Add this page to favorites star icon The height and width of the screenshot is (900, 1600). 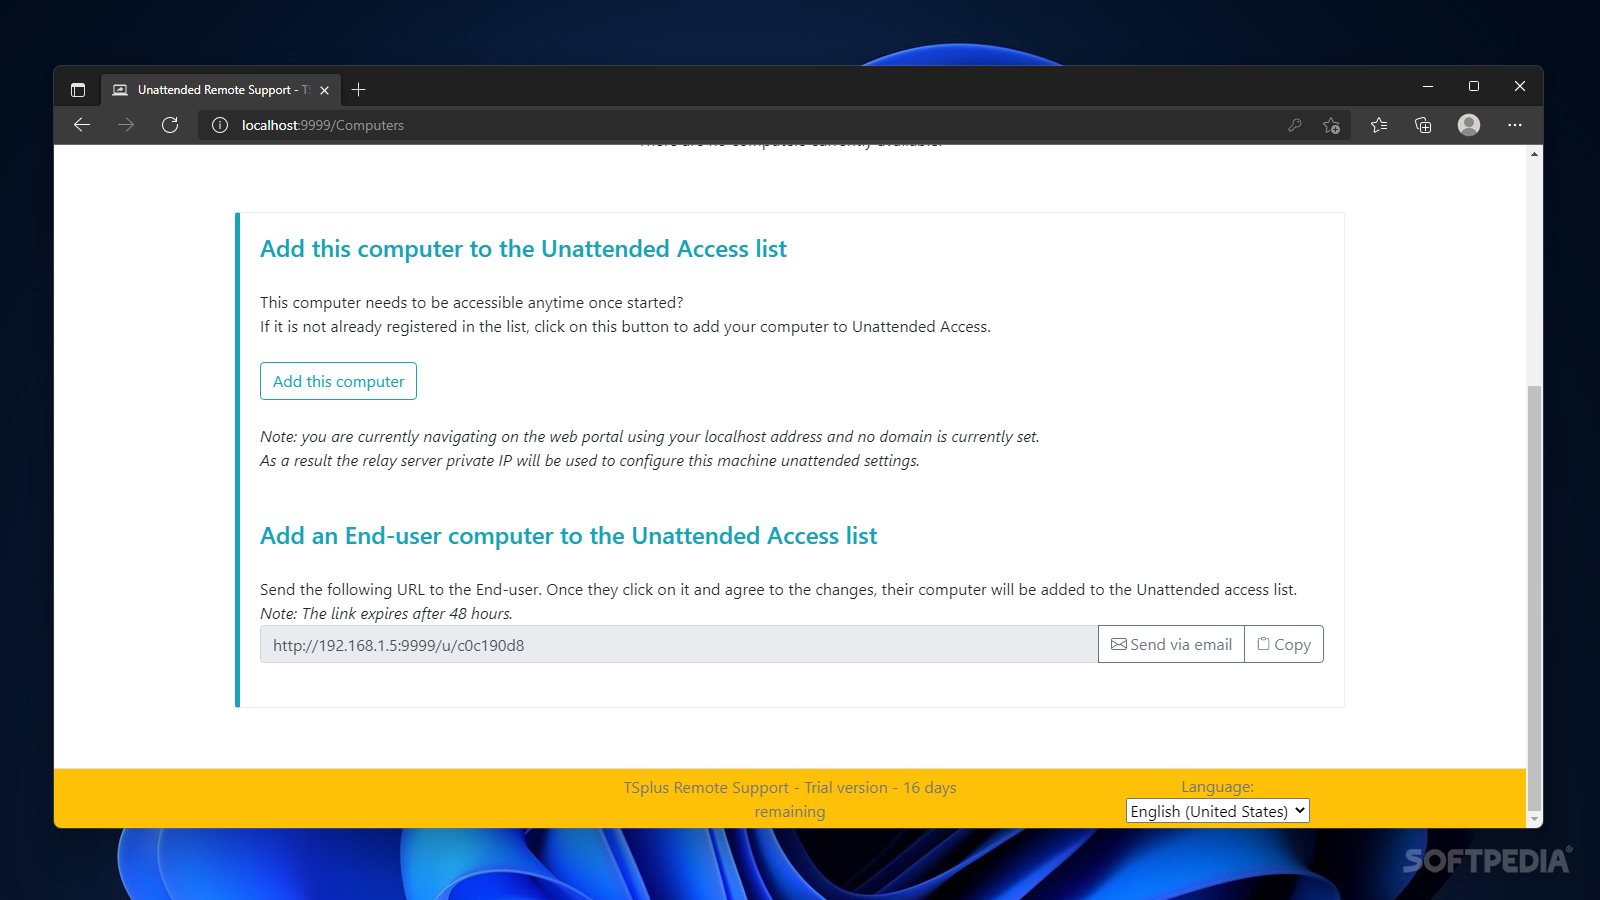click(x=1331, y=125)
